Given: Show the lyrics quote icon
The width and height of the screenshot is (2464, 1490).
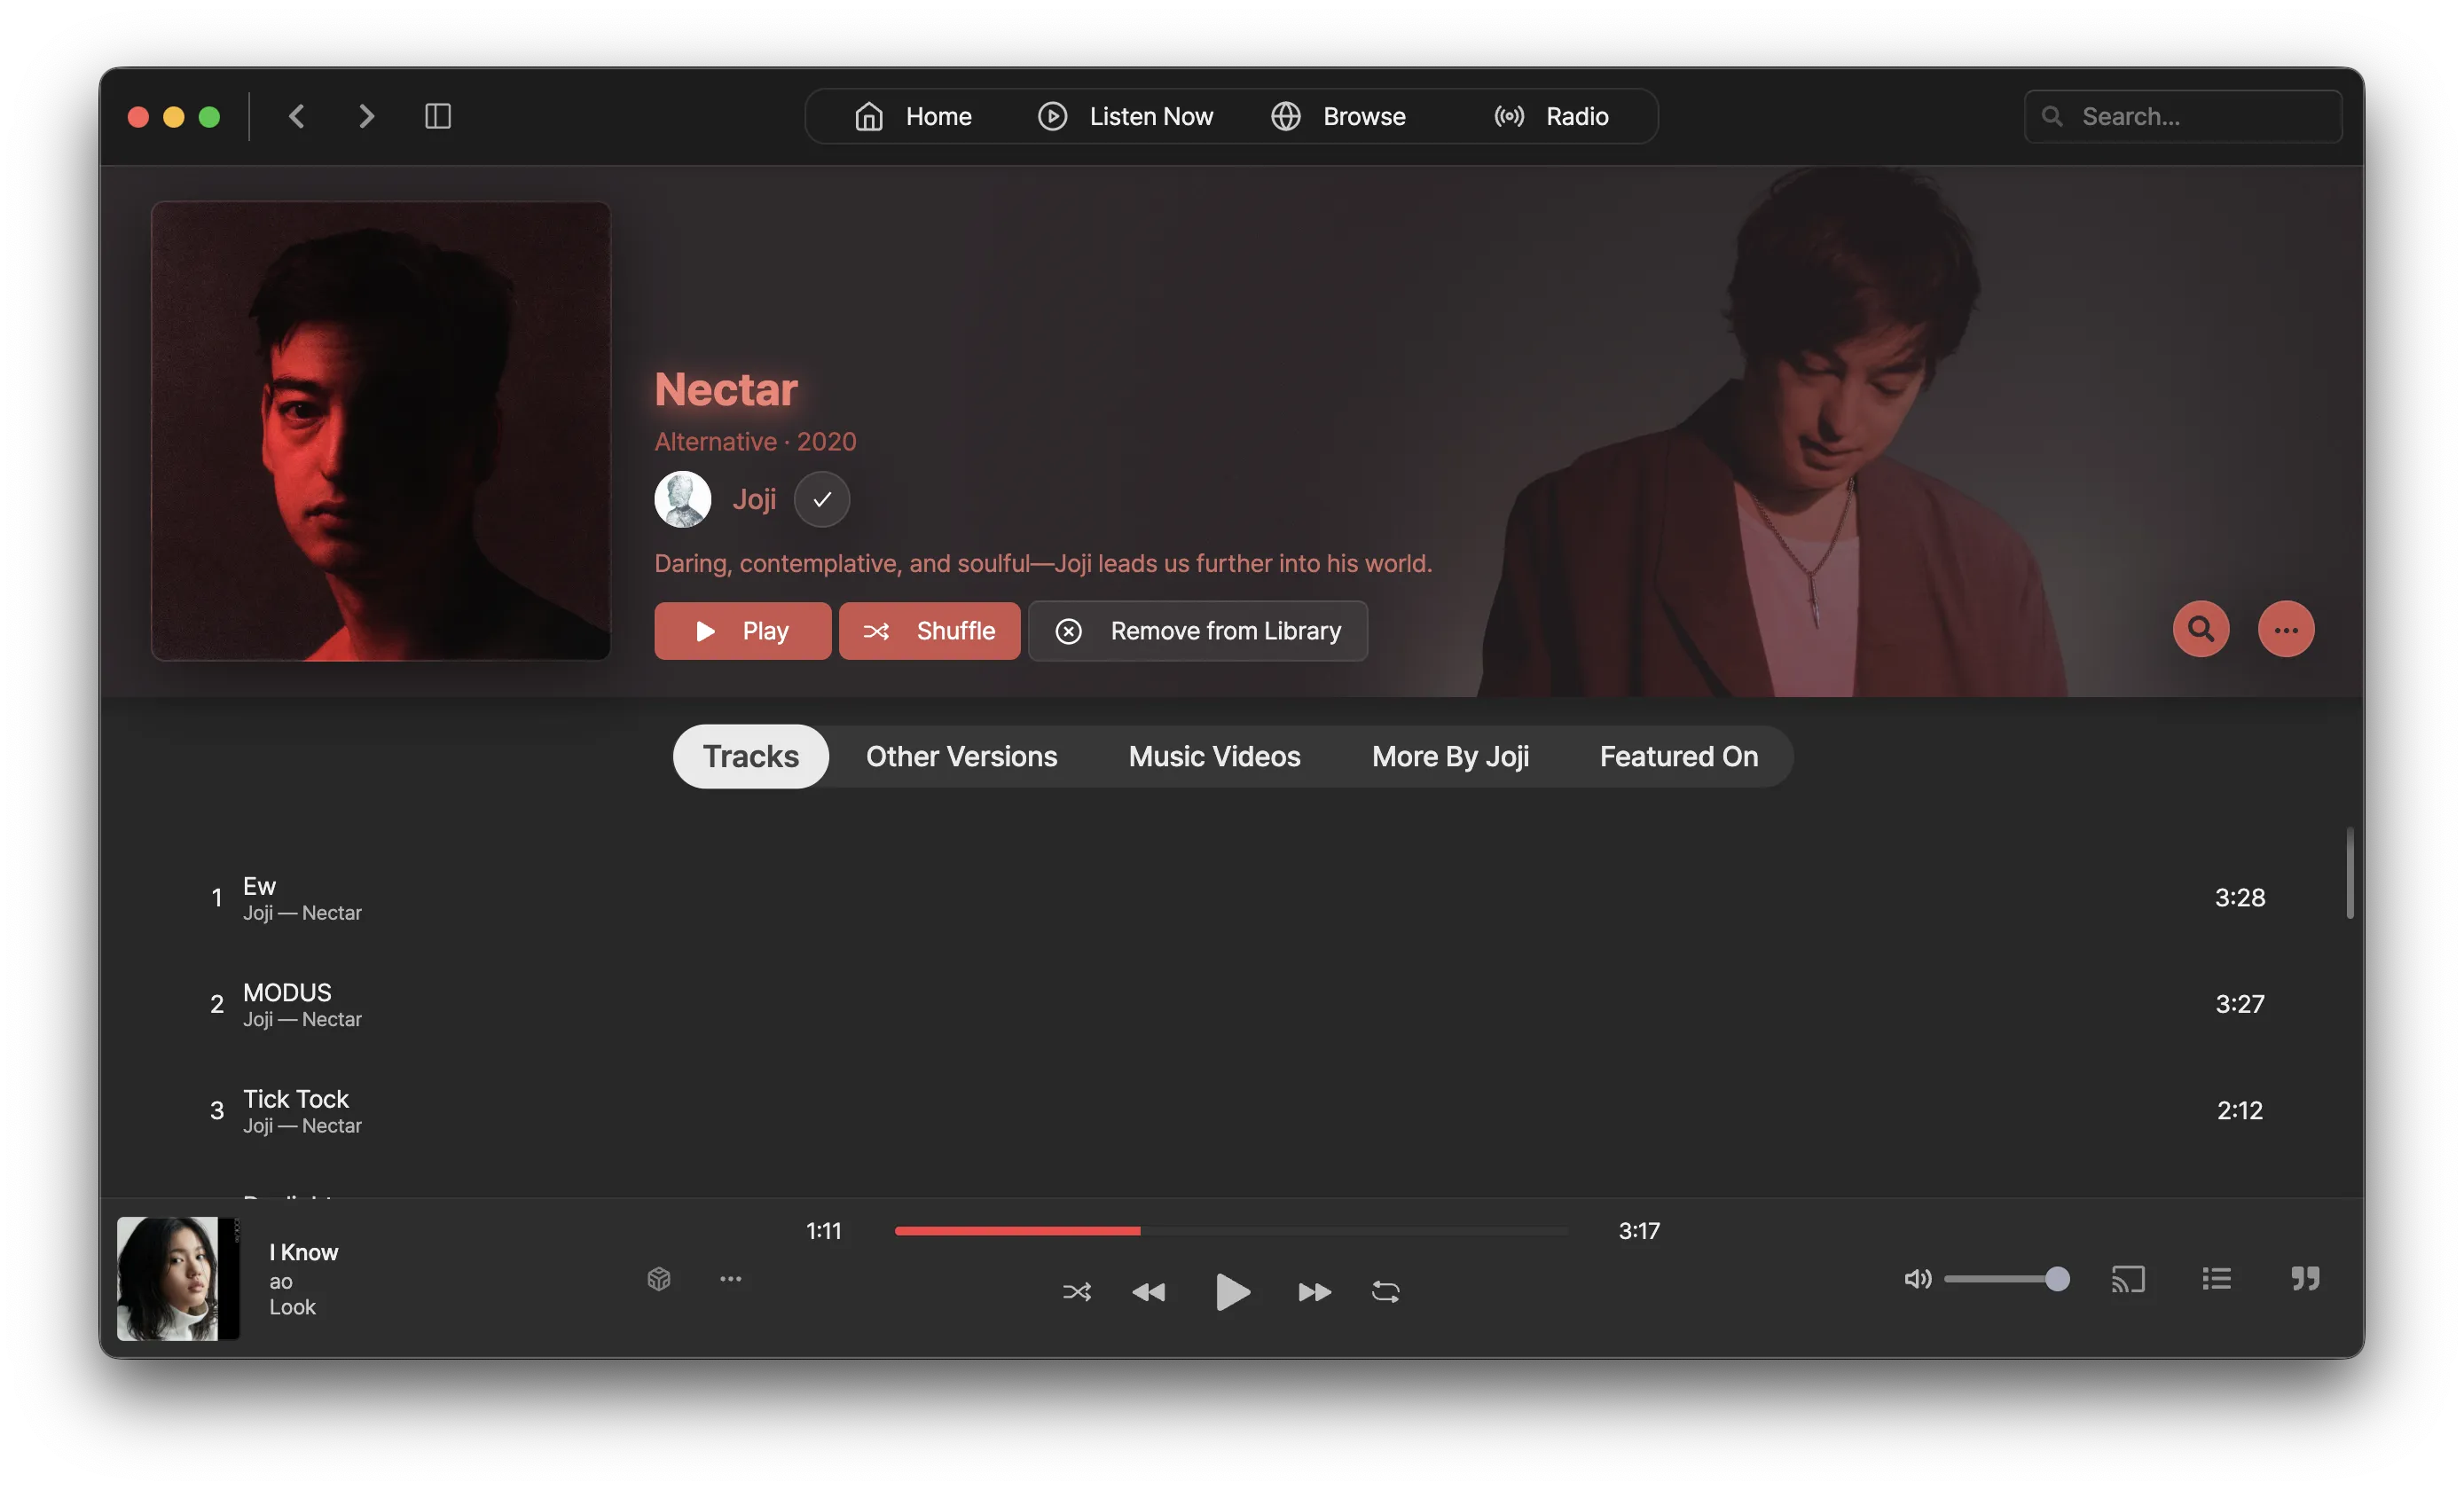Looking at the screenshot, I should 2305,1279.
